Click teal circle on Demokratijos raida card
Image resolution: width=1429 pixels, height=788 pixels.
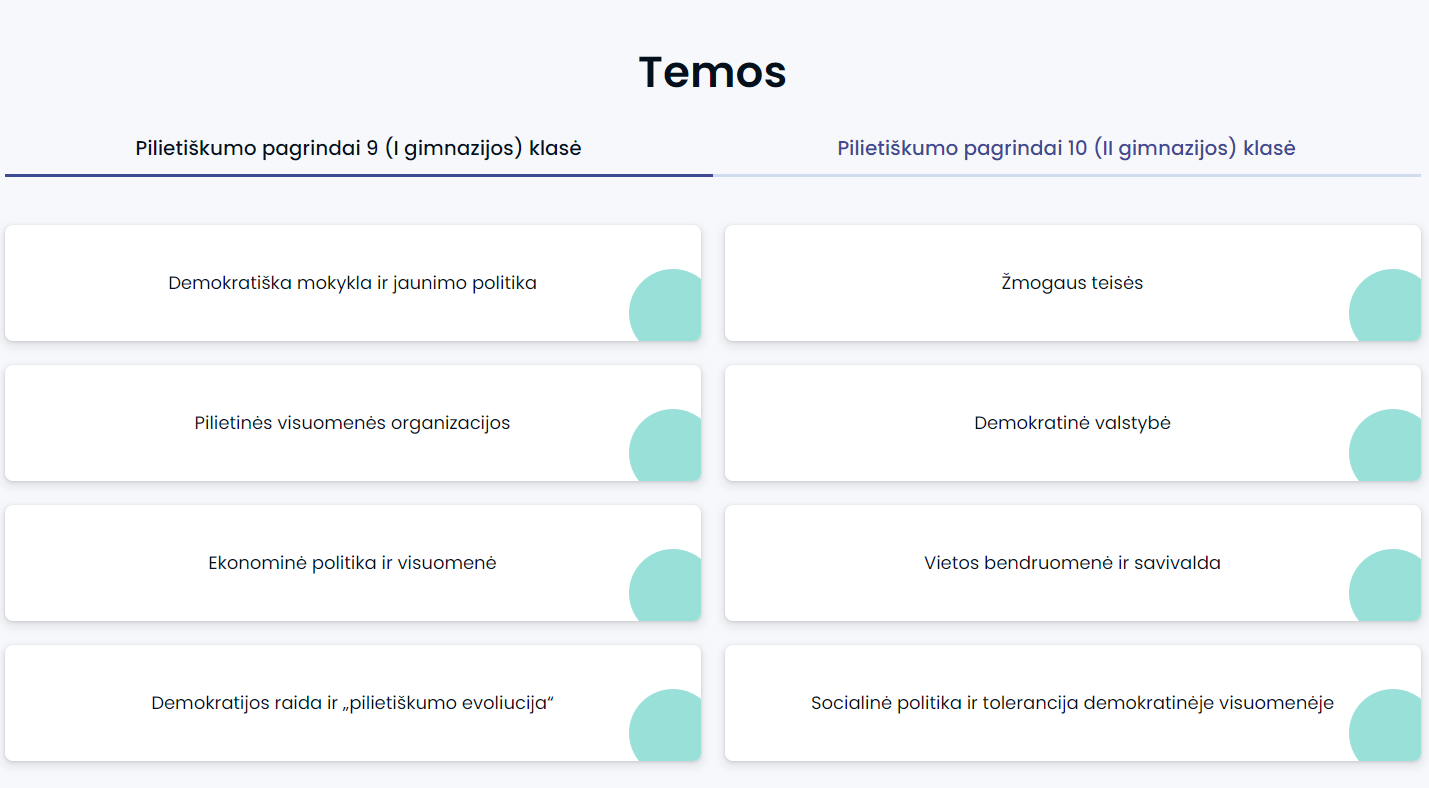[x=667, y=727]
